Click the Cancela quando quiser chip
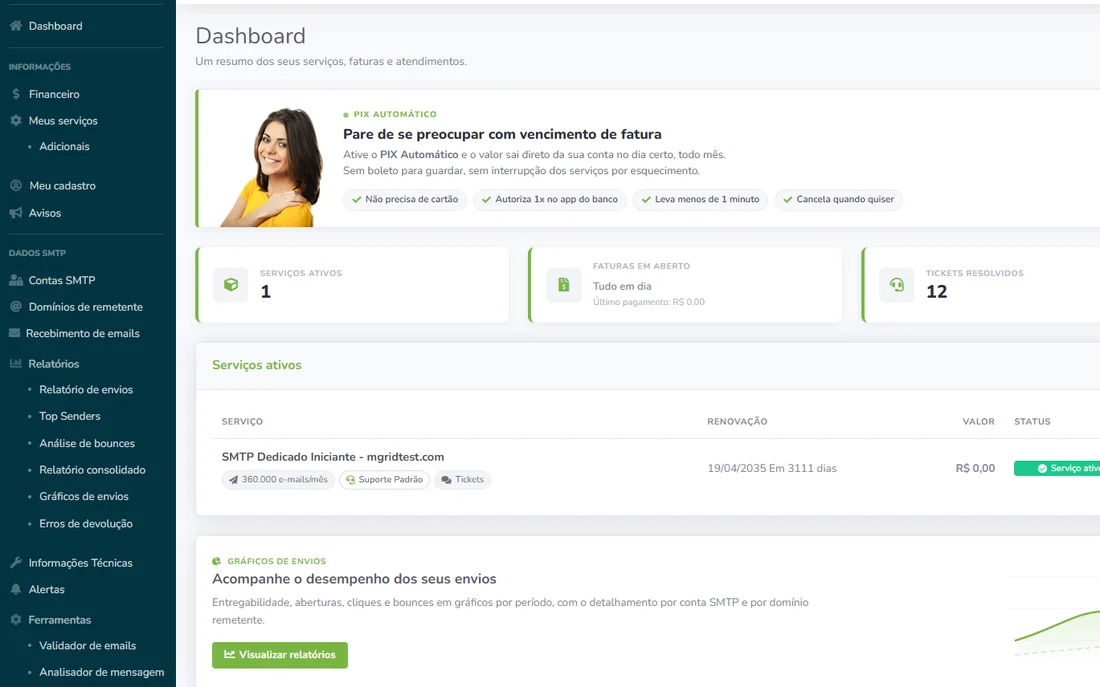Screen dimensions: 1100x687 838,199
